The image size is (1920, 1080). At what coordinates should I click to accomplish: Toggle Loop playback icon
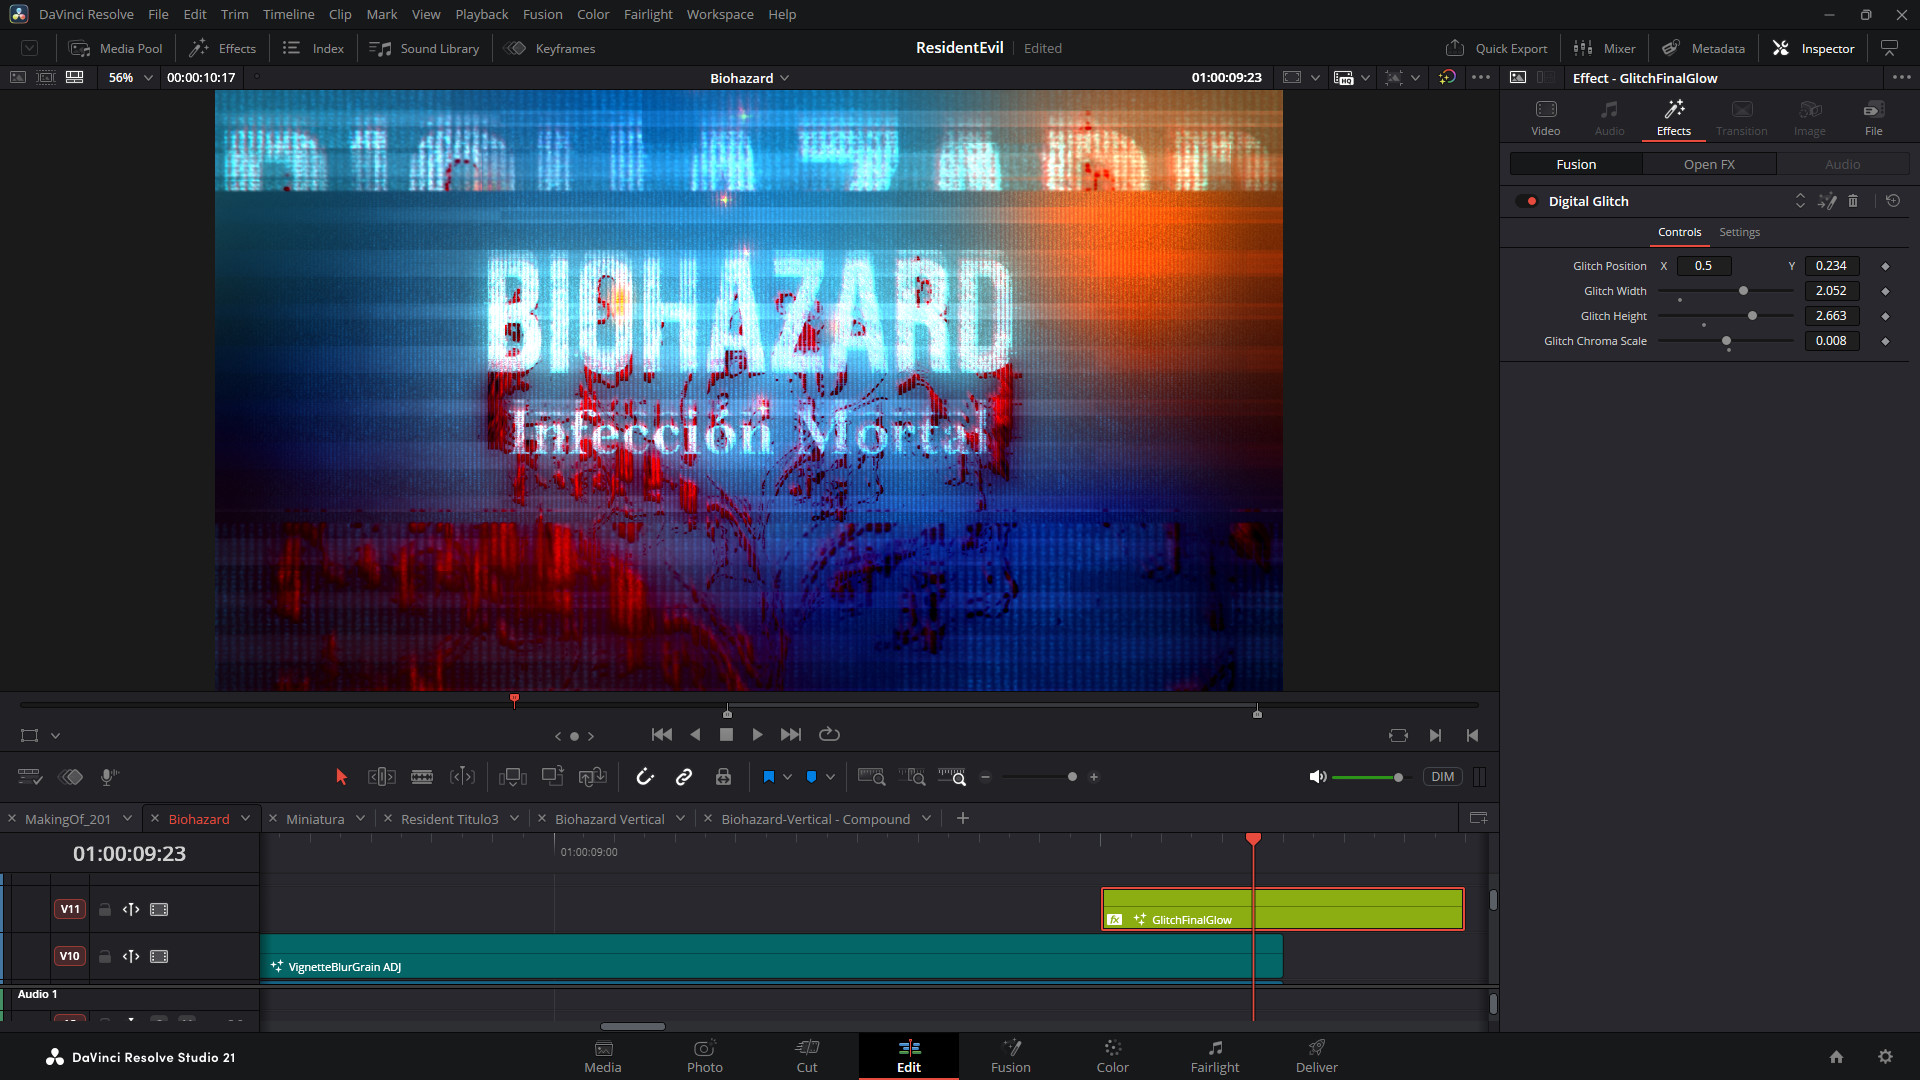pos(829,735)
